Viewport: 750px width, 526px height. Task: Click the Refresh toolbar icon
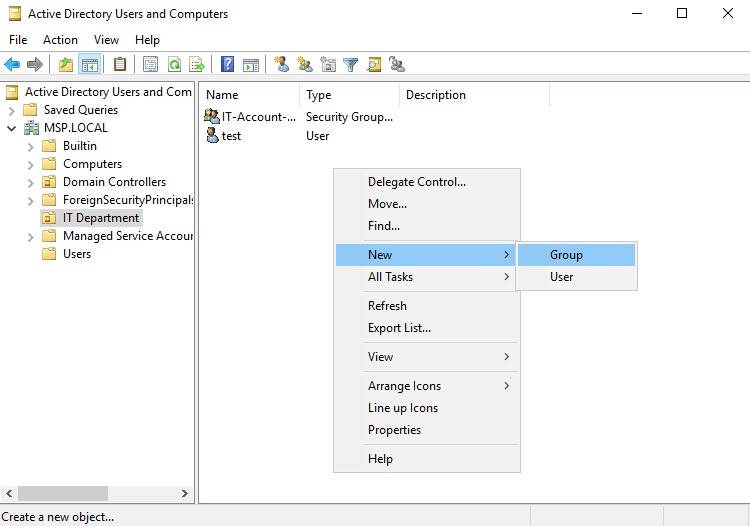coord(174,65)
